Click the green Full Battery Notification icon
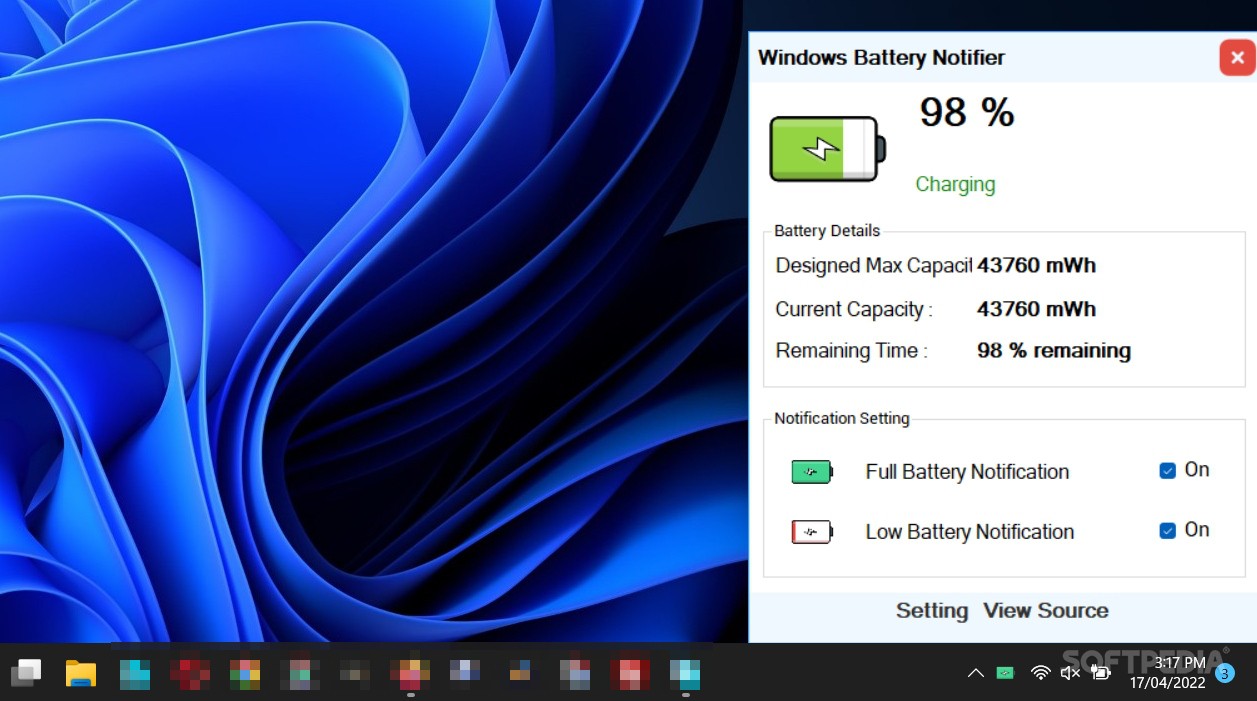The image size is (1257, 701). [812, 472]
